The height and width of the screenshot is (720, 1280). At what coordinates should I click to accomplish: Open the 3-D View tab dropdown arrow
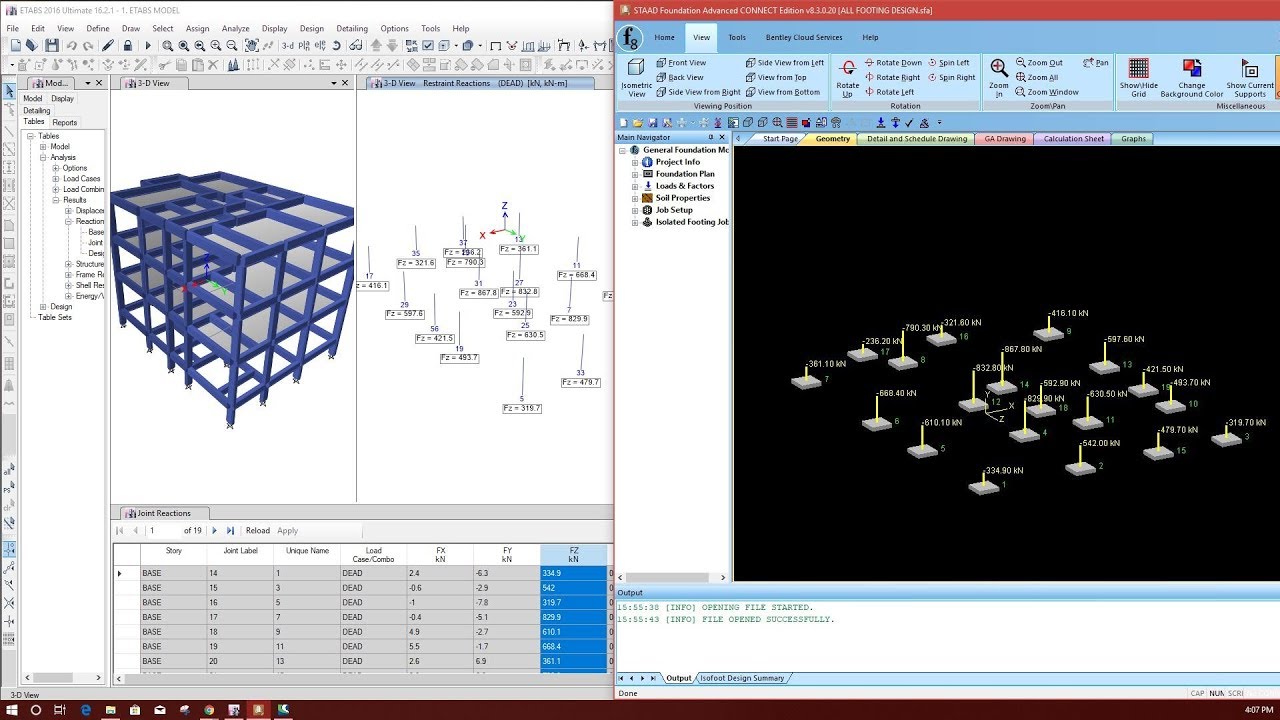[x=332, y=83]
